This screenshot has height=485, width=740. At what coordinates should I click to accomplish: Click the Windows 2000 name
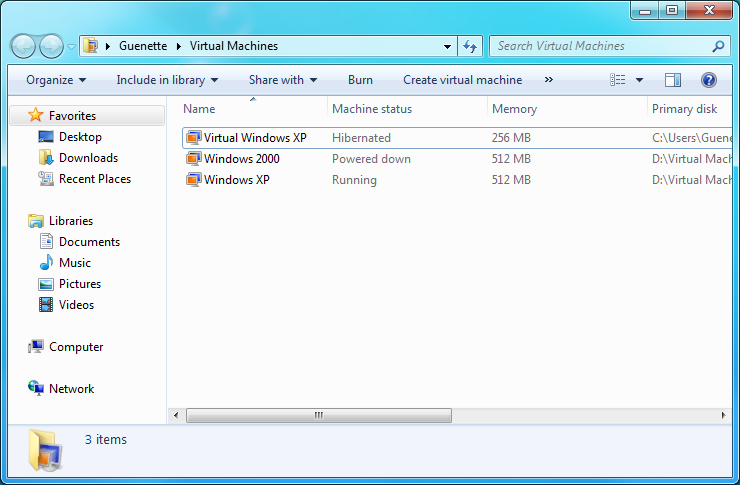pos(242,159)
